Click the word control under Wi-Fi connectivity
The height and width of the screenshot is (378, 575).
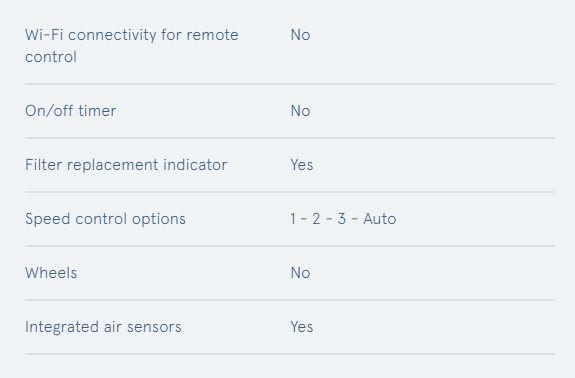51,57
